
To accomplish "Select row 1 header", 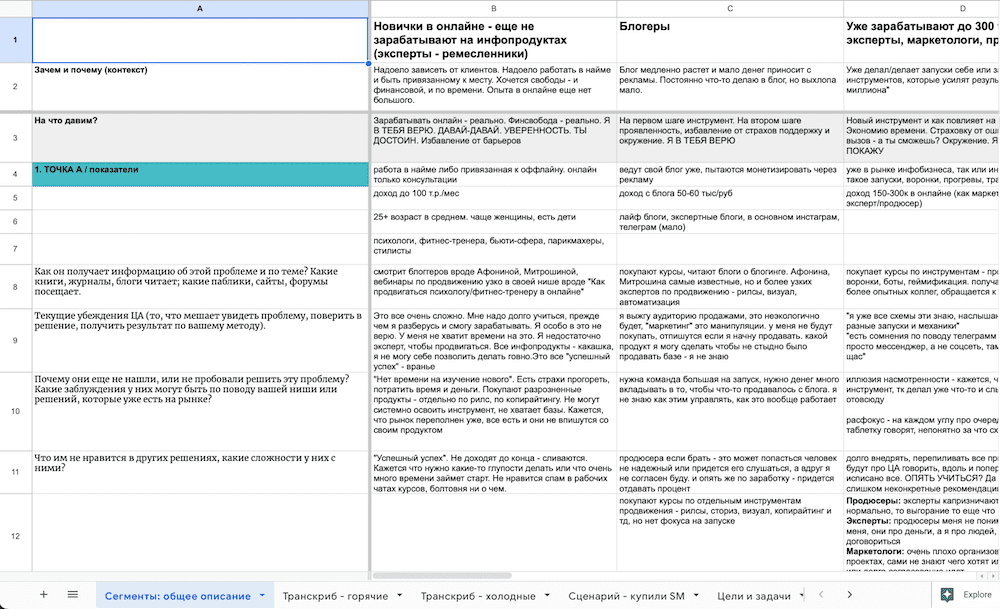I will (x=15, y=40).
